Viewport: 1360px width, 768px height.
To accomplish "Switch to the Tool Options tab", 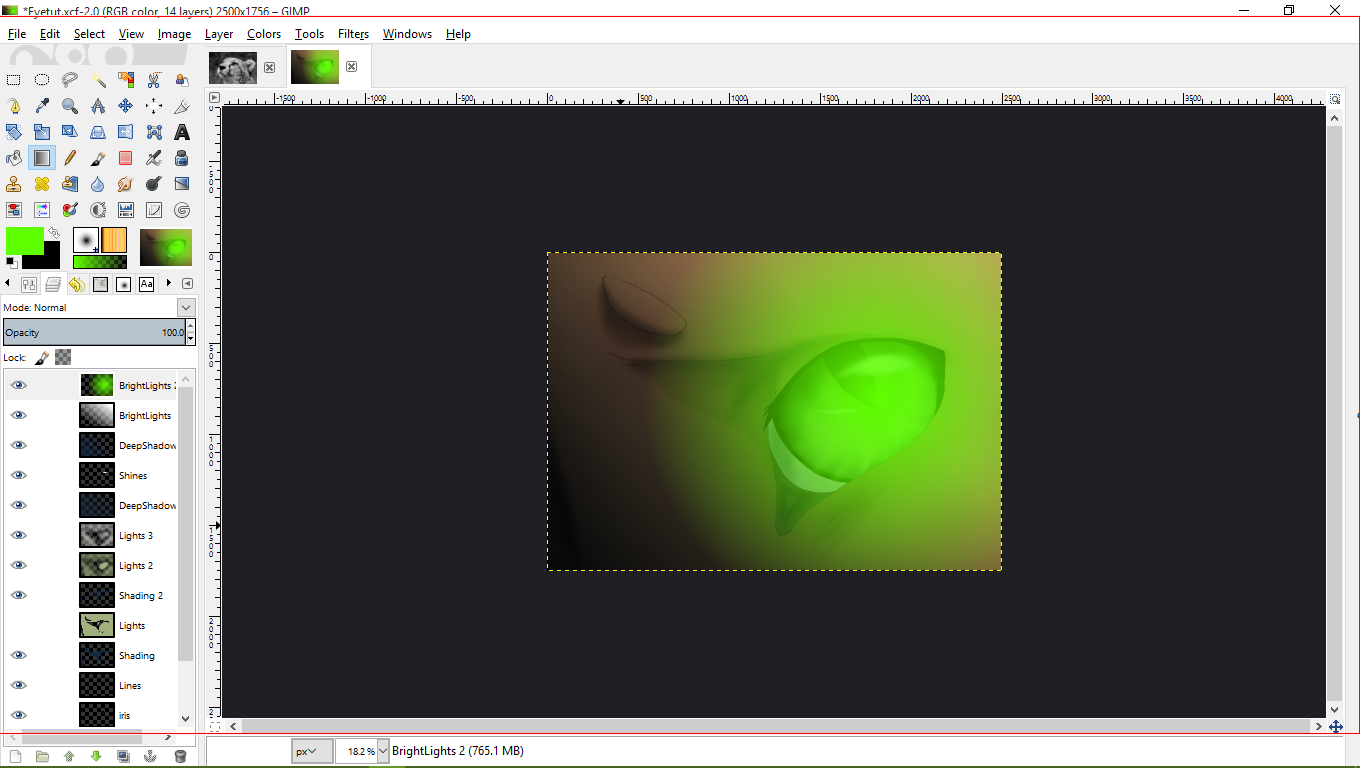I will coord(30,284).
